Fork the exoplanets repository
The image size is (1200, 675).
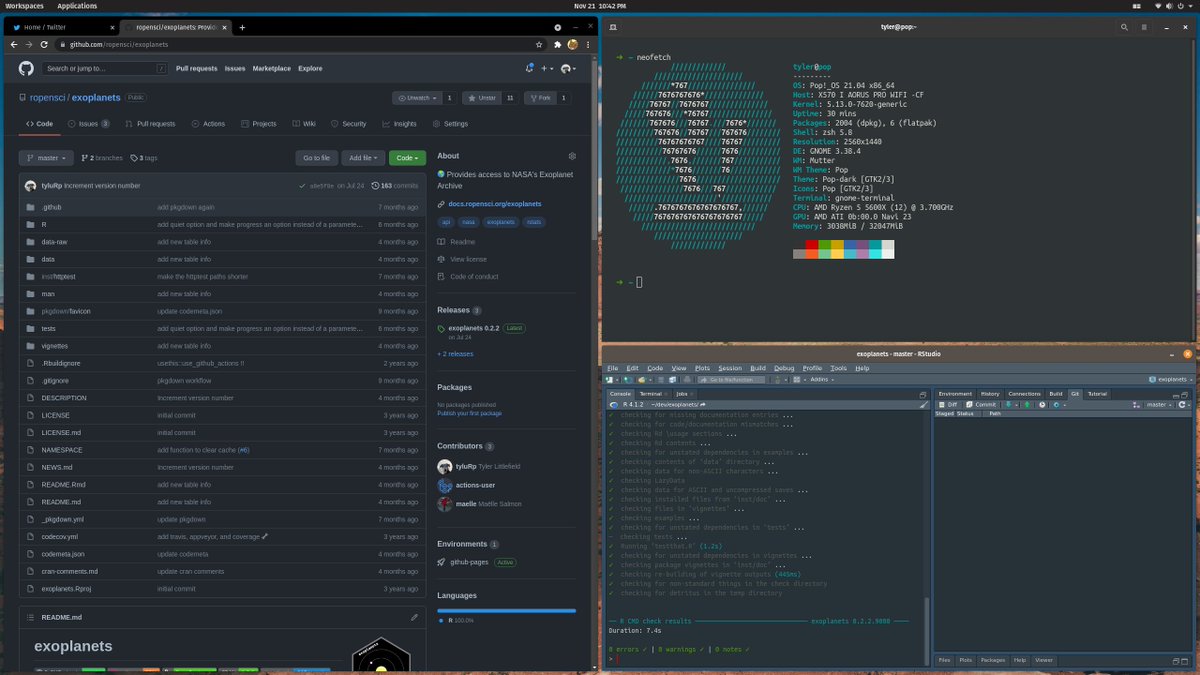[x=539, y=98]
